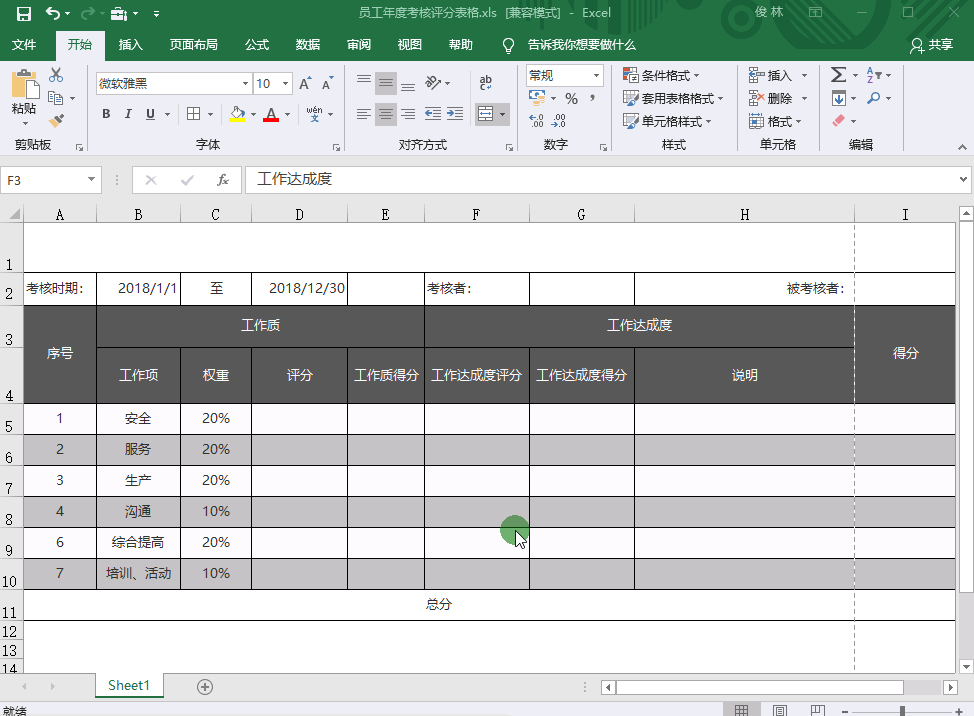Click the formula bar showing 工作达成度

600,180
